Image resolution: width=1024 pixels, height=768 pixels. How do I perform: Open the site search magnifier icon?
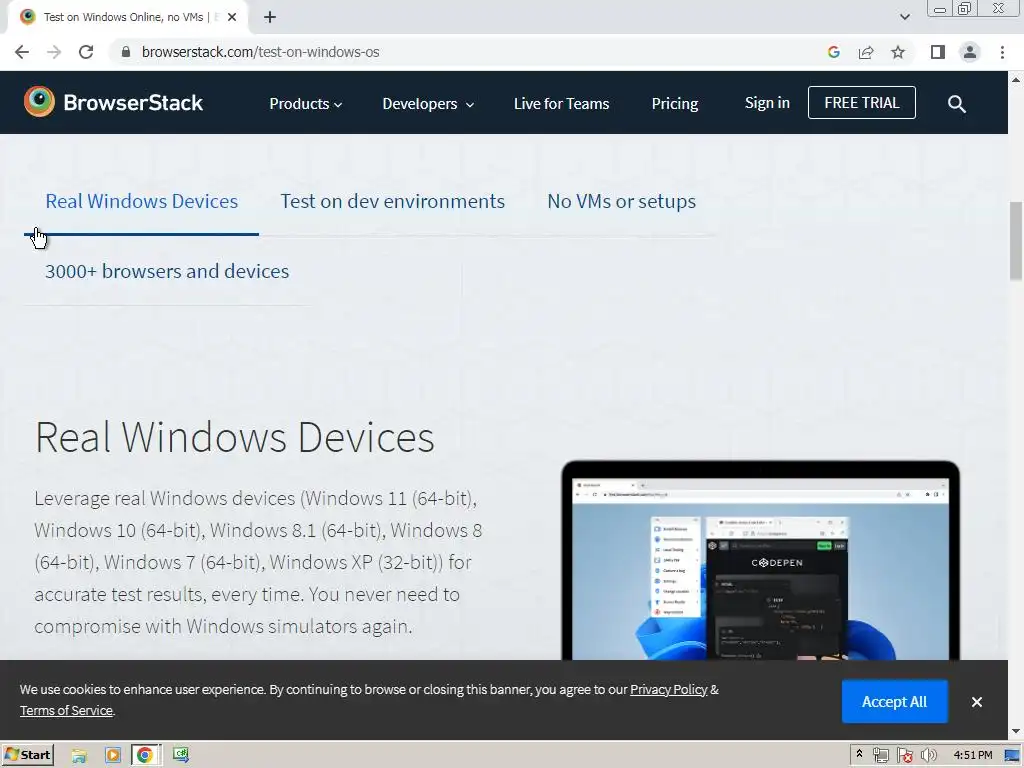957,104
